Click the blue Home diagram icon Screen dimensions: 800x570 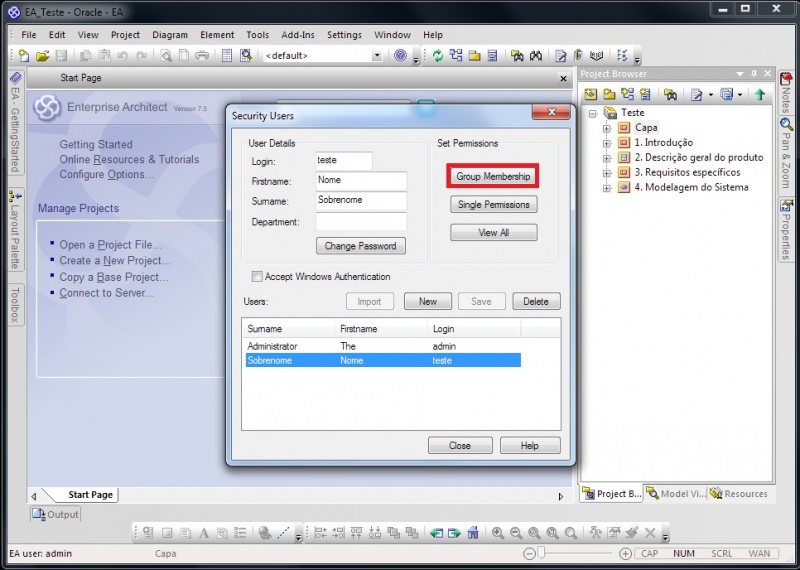473,533
